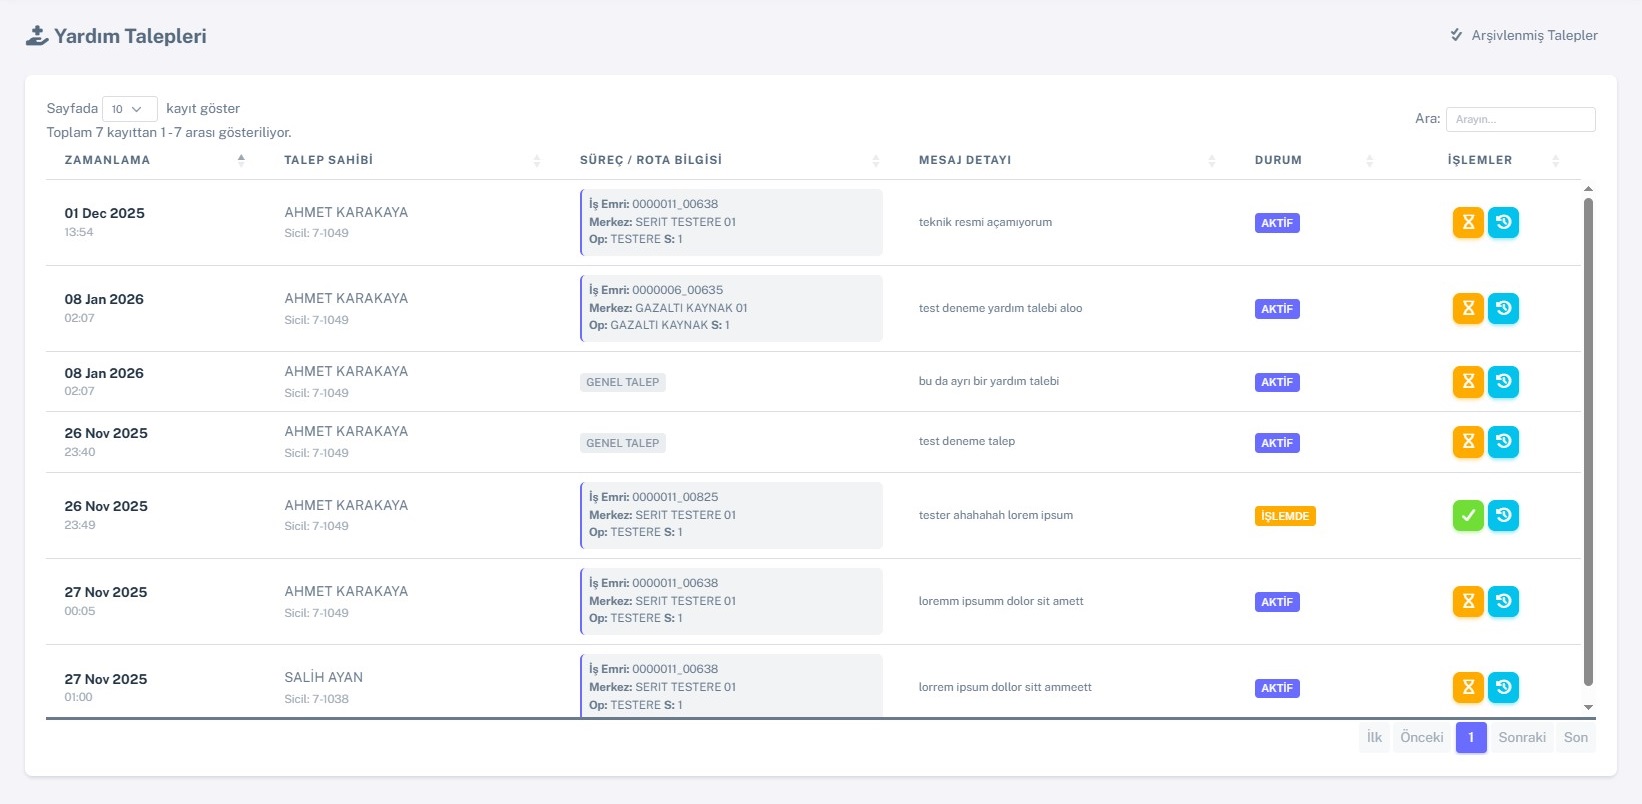Sort table by Zamanlama column
The height and width of the screenshot is (804, 1642).
coord(107,160)
